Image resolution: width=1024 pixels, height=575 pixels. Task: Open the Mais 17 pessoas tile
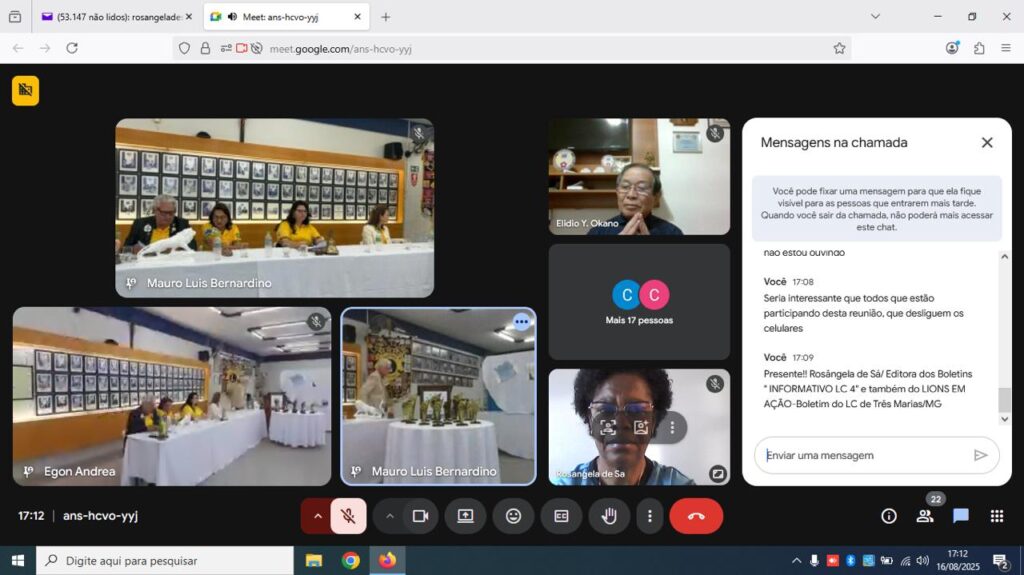click(639, 302)
